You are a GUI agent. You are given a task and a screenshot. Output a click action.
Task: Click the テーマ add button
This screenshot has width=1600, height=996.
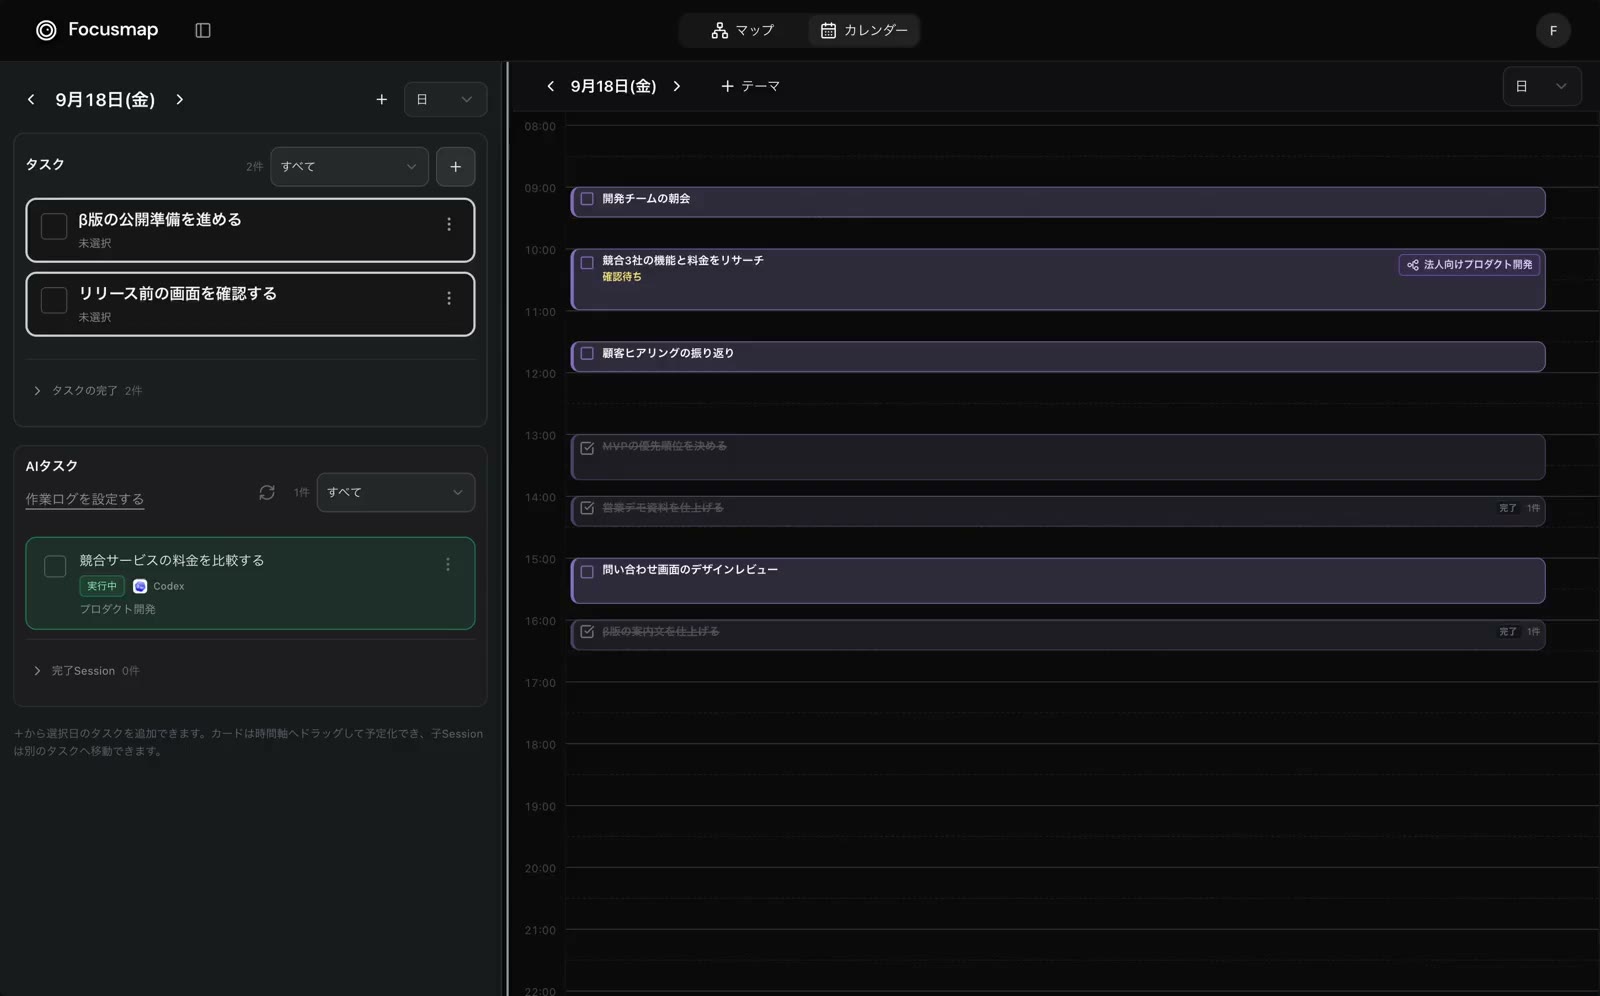[751, 87]
